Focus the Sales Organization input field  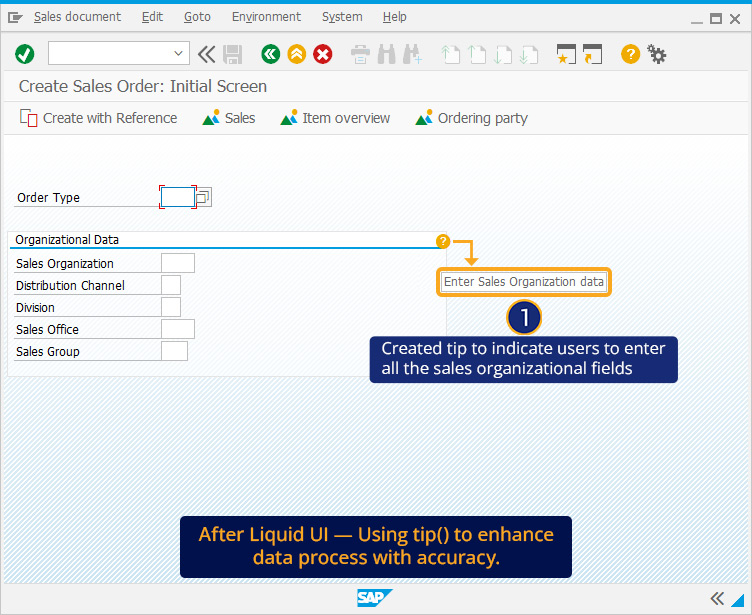click(x=178, y=263)
